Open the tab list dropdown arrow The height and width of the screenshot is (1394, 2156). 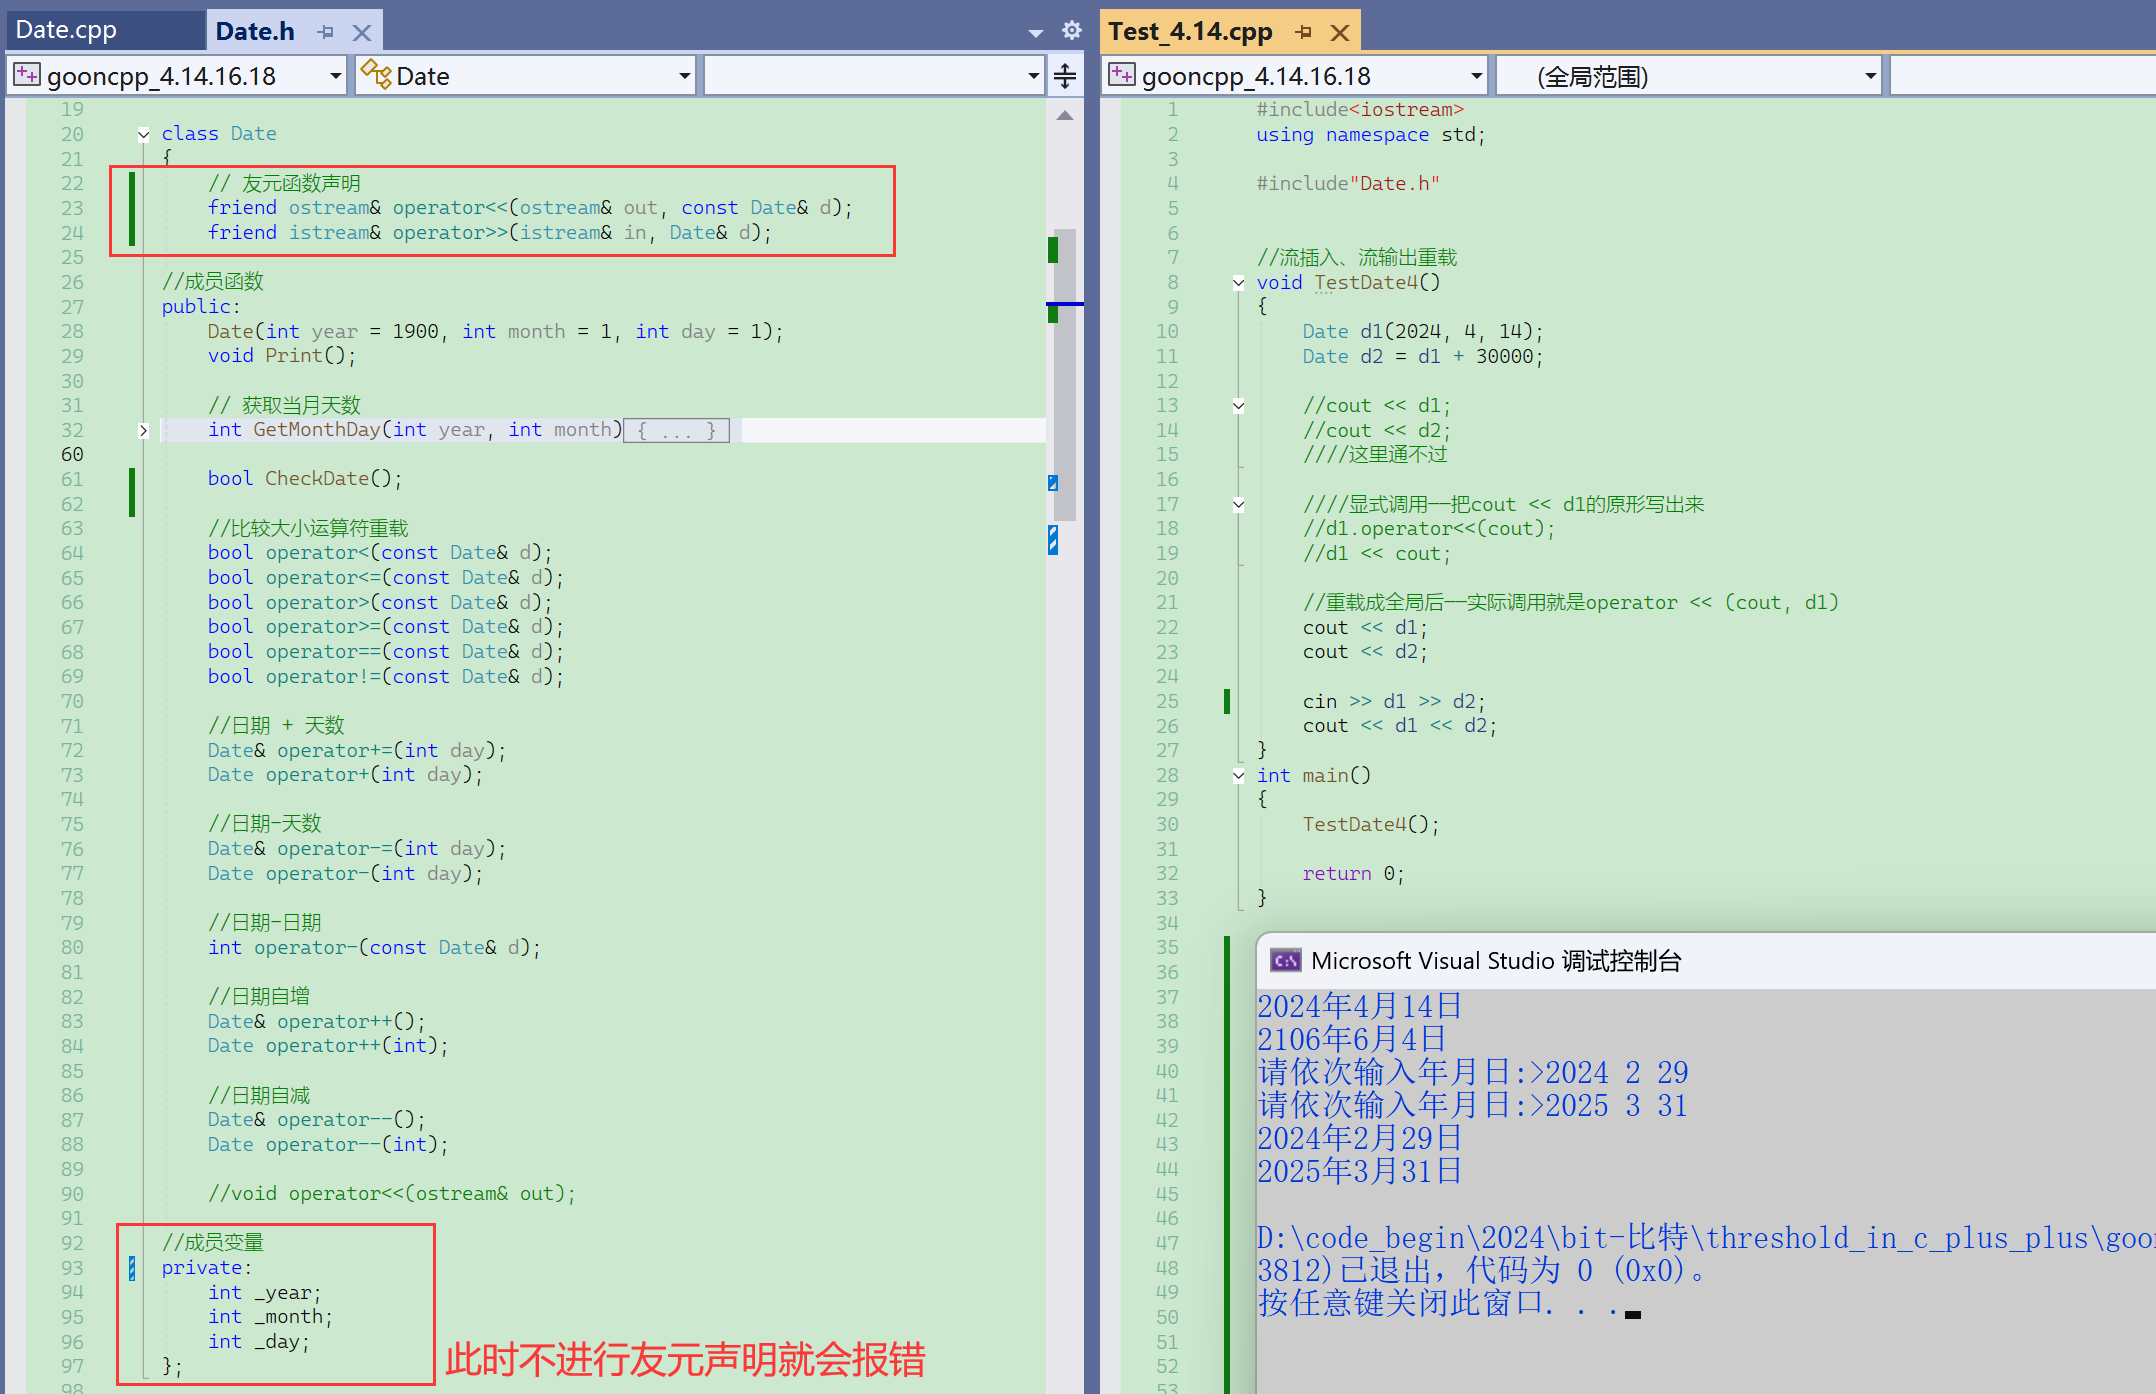(x=1035, y=33)
